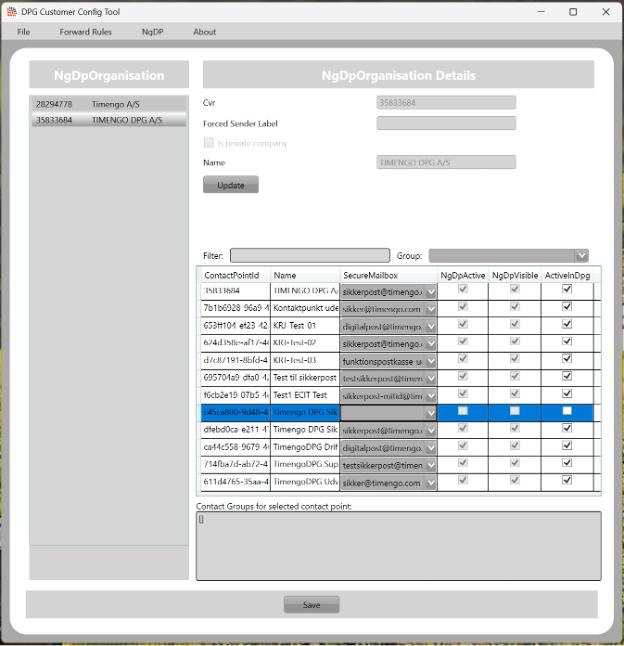This screenshot has width=624, height=646.
Task: Click the Forced Sender Label input field
Action: (446, 123)
